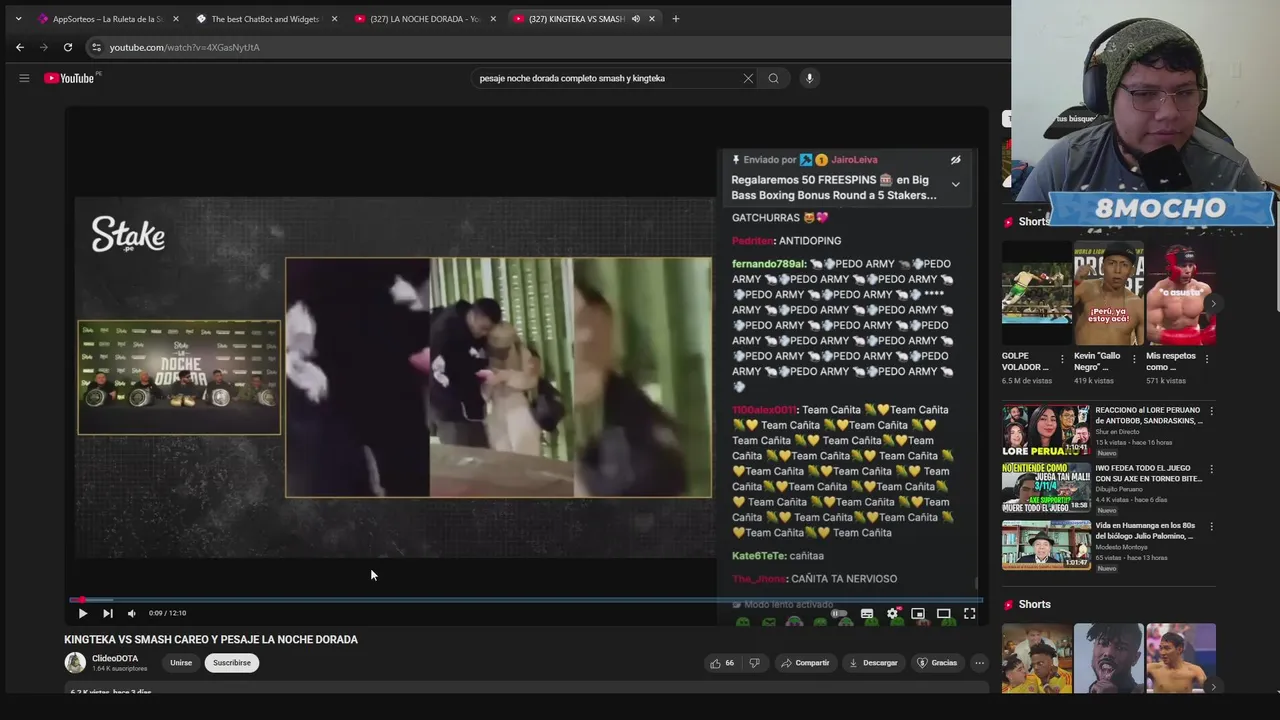Toggle subtitles on the video player
Viewport: 1280px width, 720px height.
867,613
